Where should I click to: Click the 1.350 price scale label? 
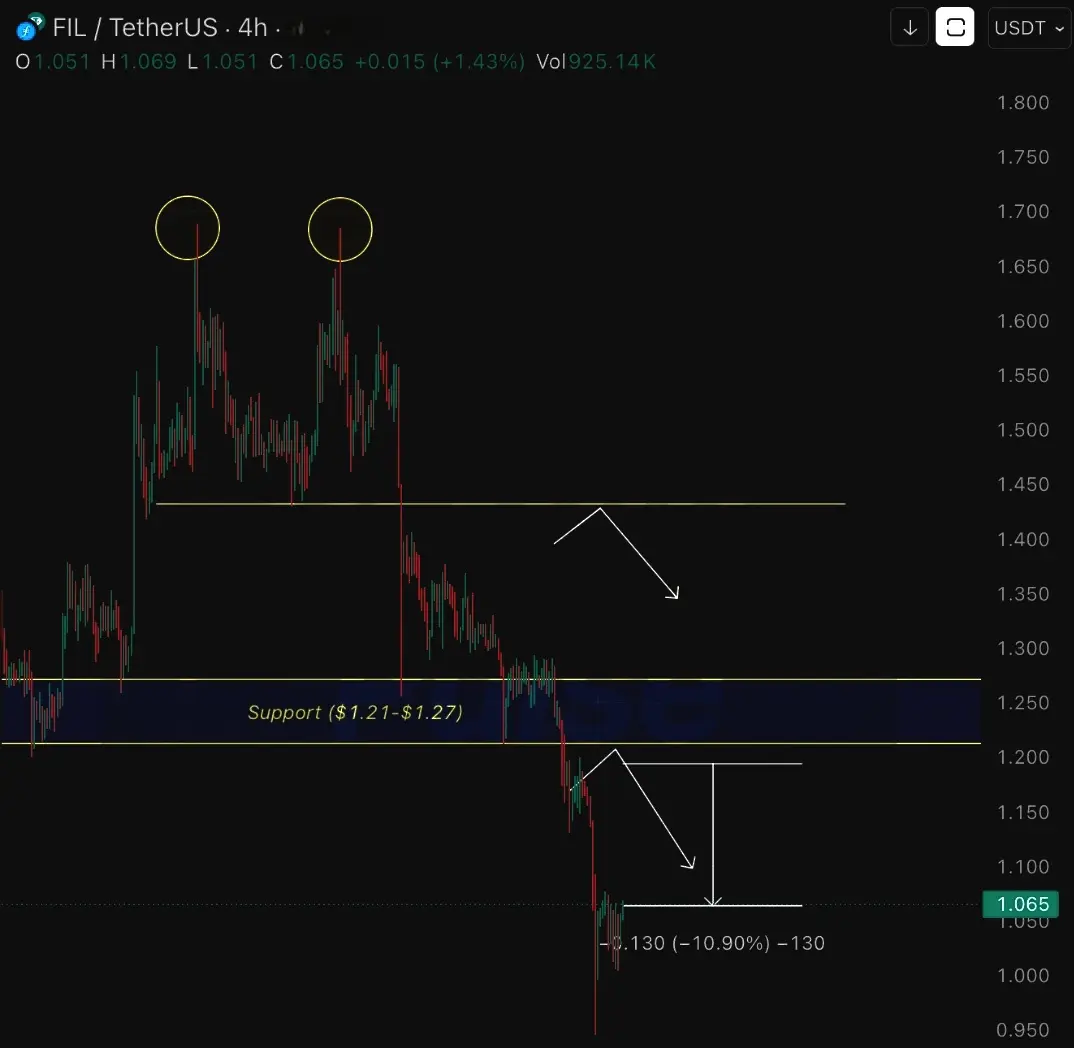pos(1023,593)
